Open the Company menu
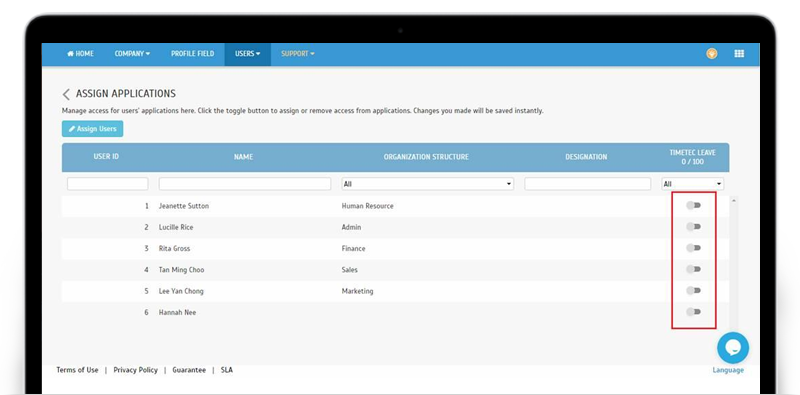 point(132,54)
